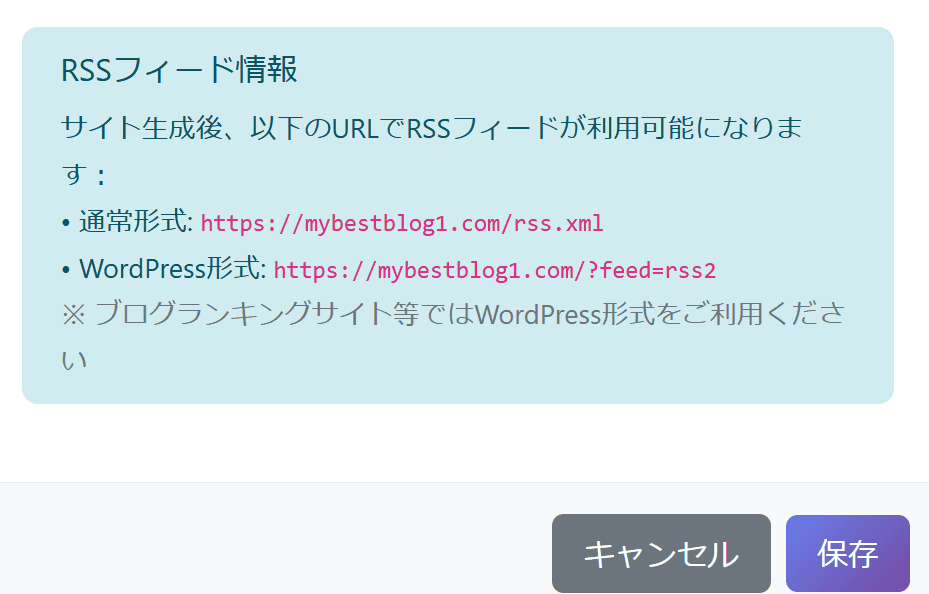Viewport: 929px width, 594px height.
Task: Click the キャンセル button
Action: point(661,553)
